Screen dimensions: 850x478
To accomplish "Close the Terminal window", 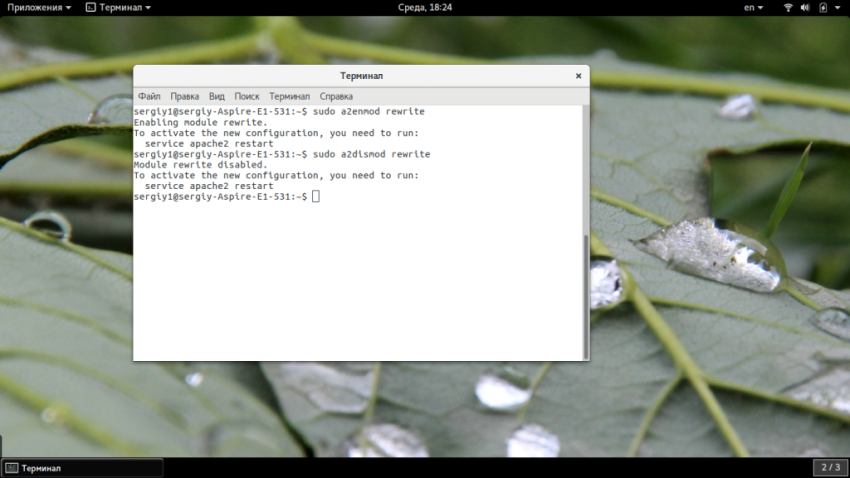I will [x=578, y=76].
